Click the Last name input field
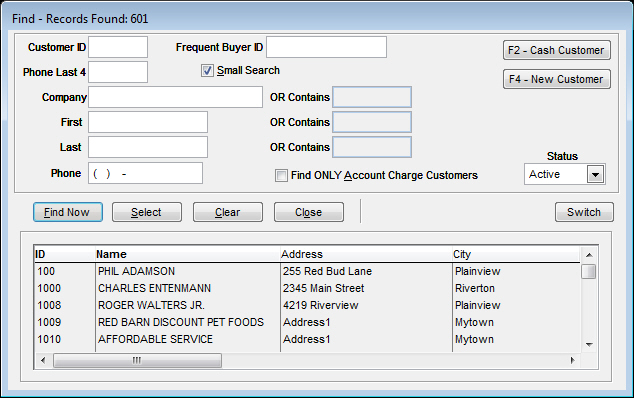 [x=148, y=147]
